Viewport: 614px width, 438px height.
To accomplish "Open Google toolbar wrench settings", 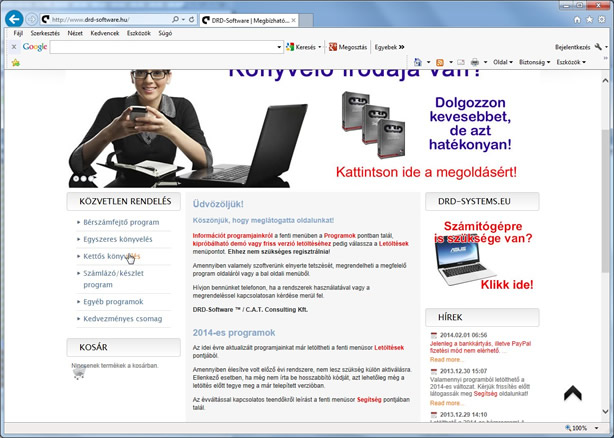I will pyautogui.click(x=598, y=47).
